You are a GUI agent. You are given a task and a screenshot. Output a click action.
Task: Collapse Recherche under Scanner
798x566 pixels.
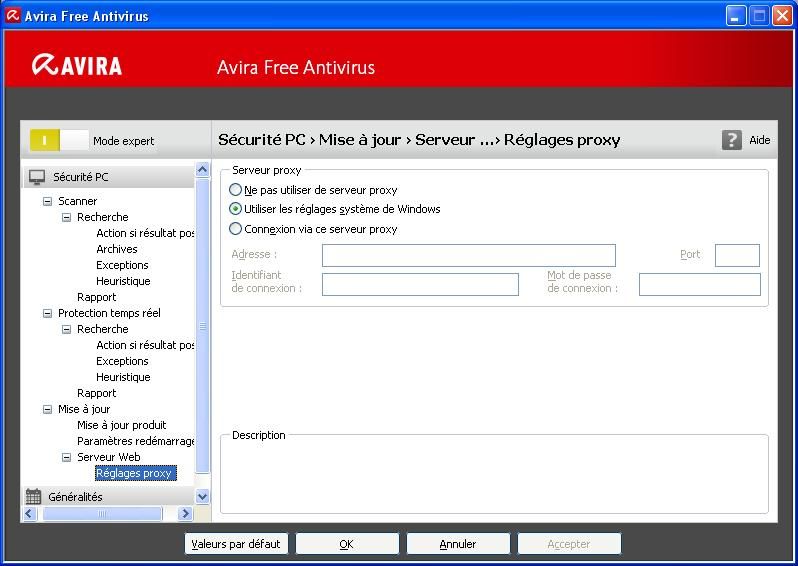pos(66,217)
